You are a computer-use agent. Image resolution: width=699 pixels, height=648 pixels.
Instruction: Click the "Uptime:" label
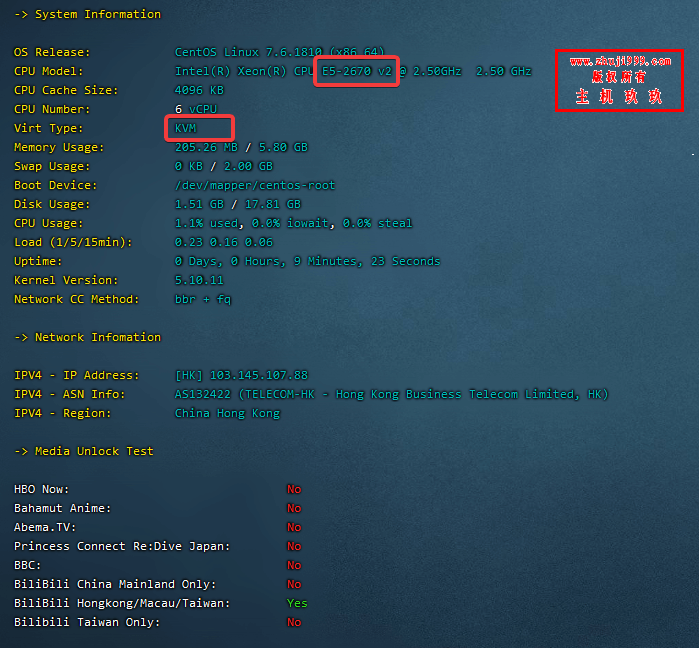click(38, 261)
